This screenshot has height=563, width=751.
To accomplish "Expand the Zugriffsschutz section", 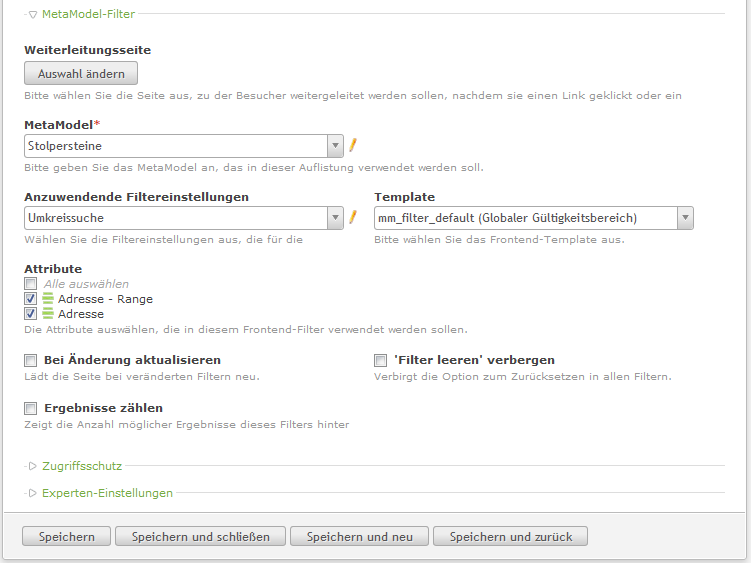I will 82,466.
